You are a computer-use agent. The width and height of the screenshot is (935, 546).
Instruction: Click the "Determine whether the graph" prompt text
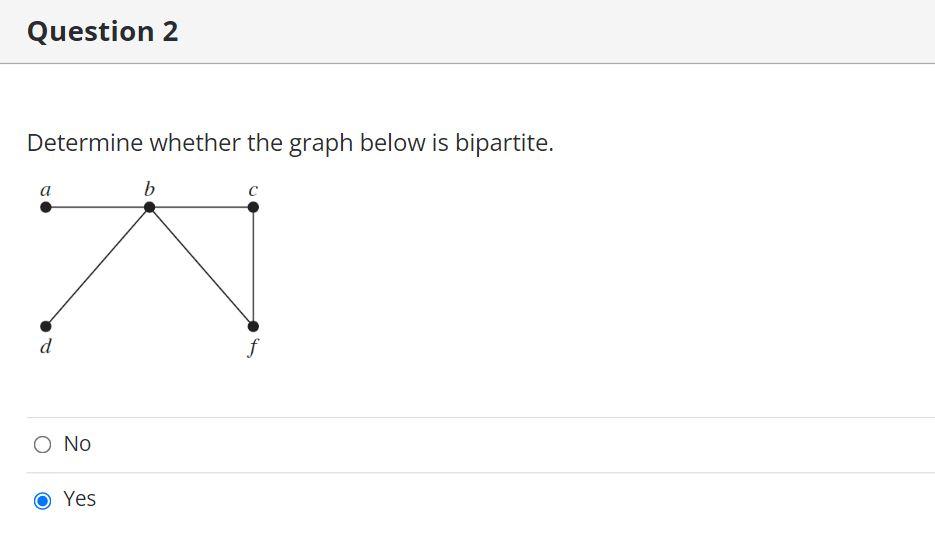[190, 144]
